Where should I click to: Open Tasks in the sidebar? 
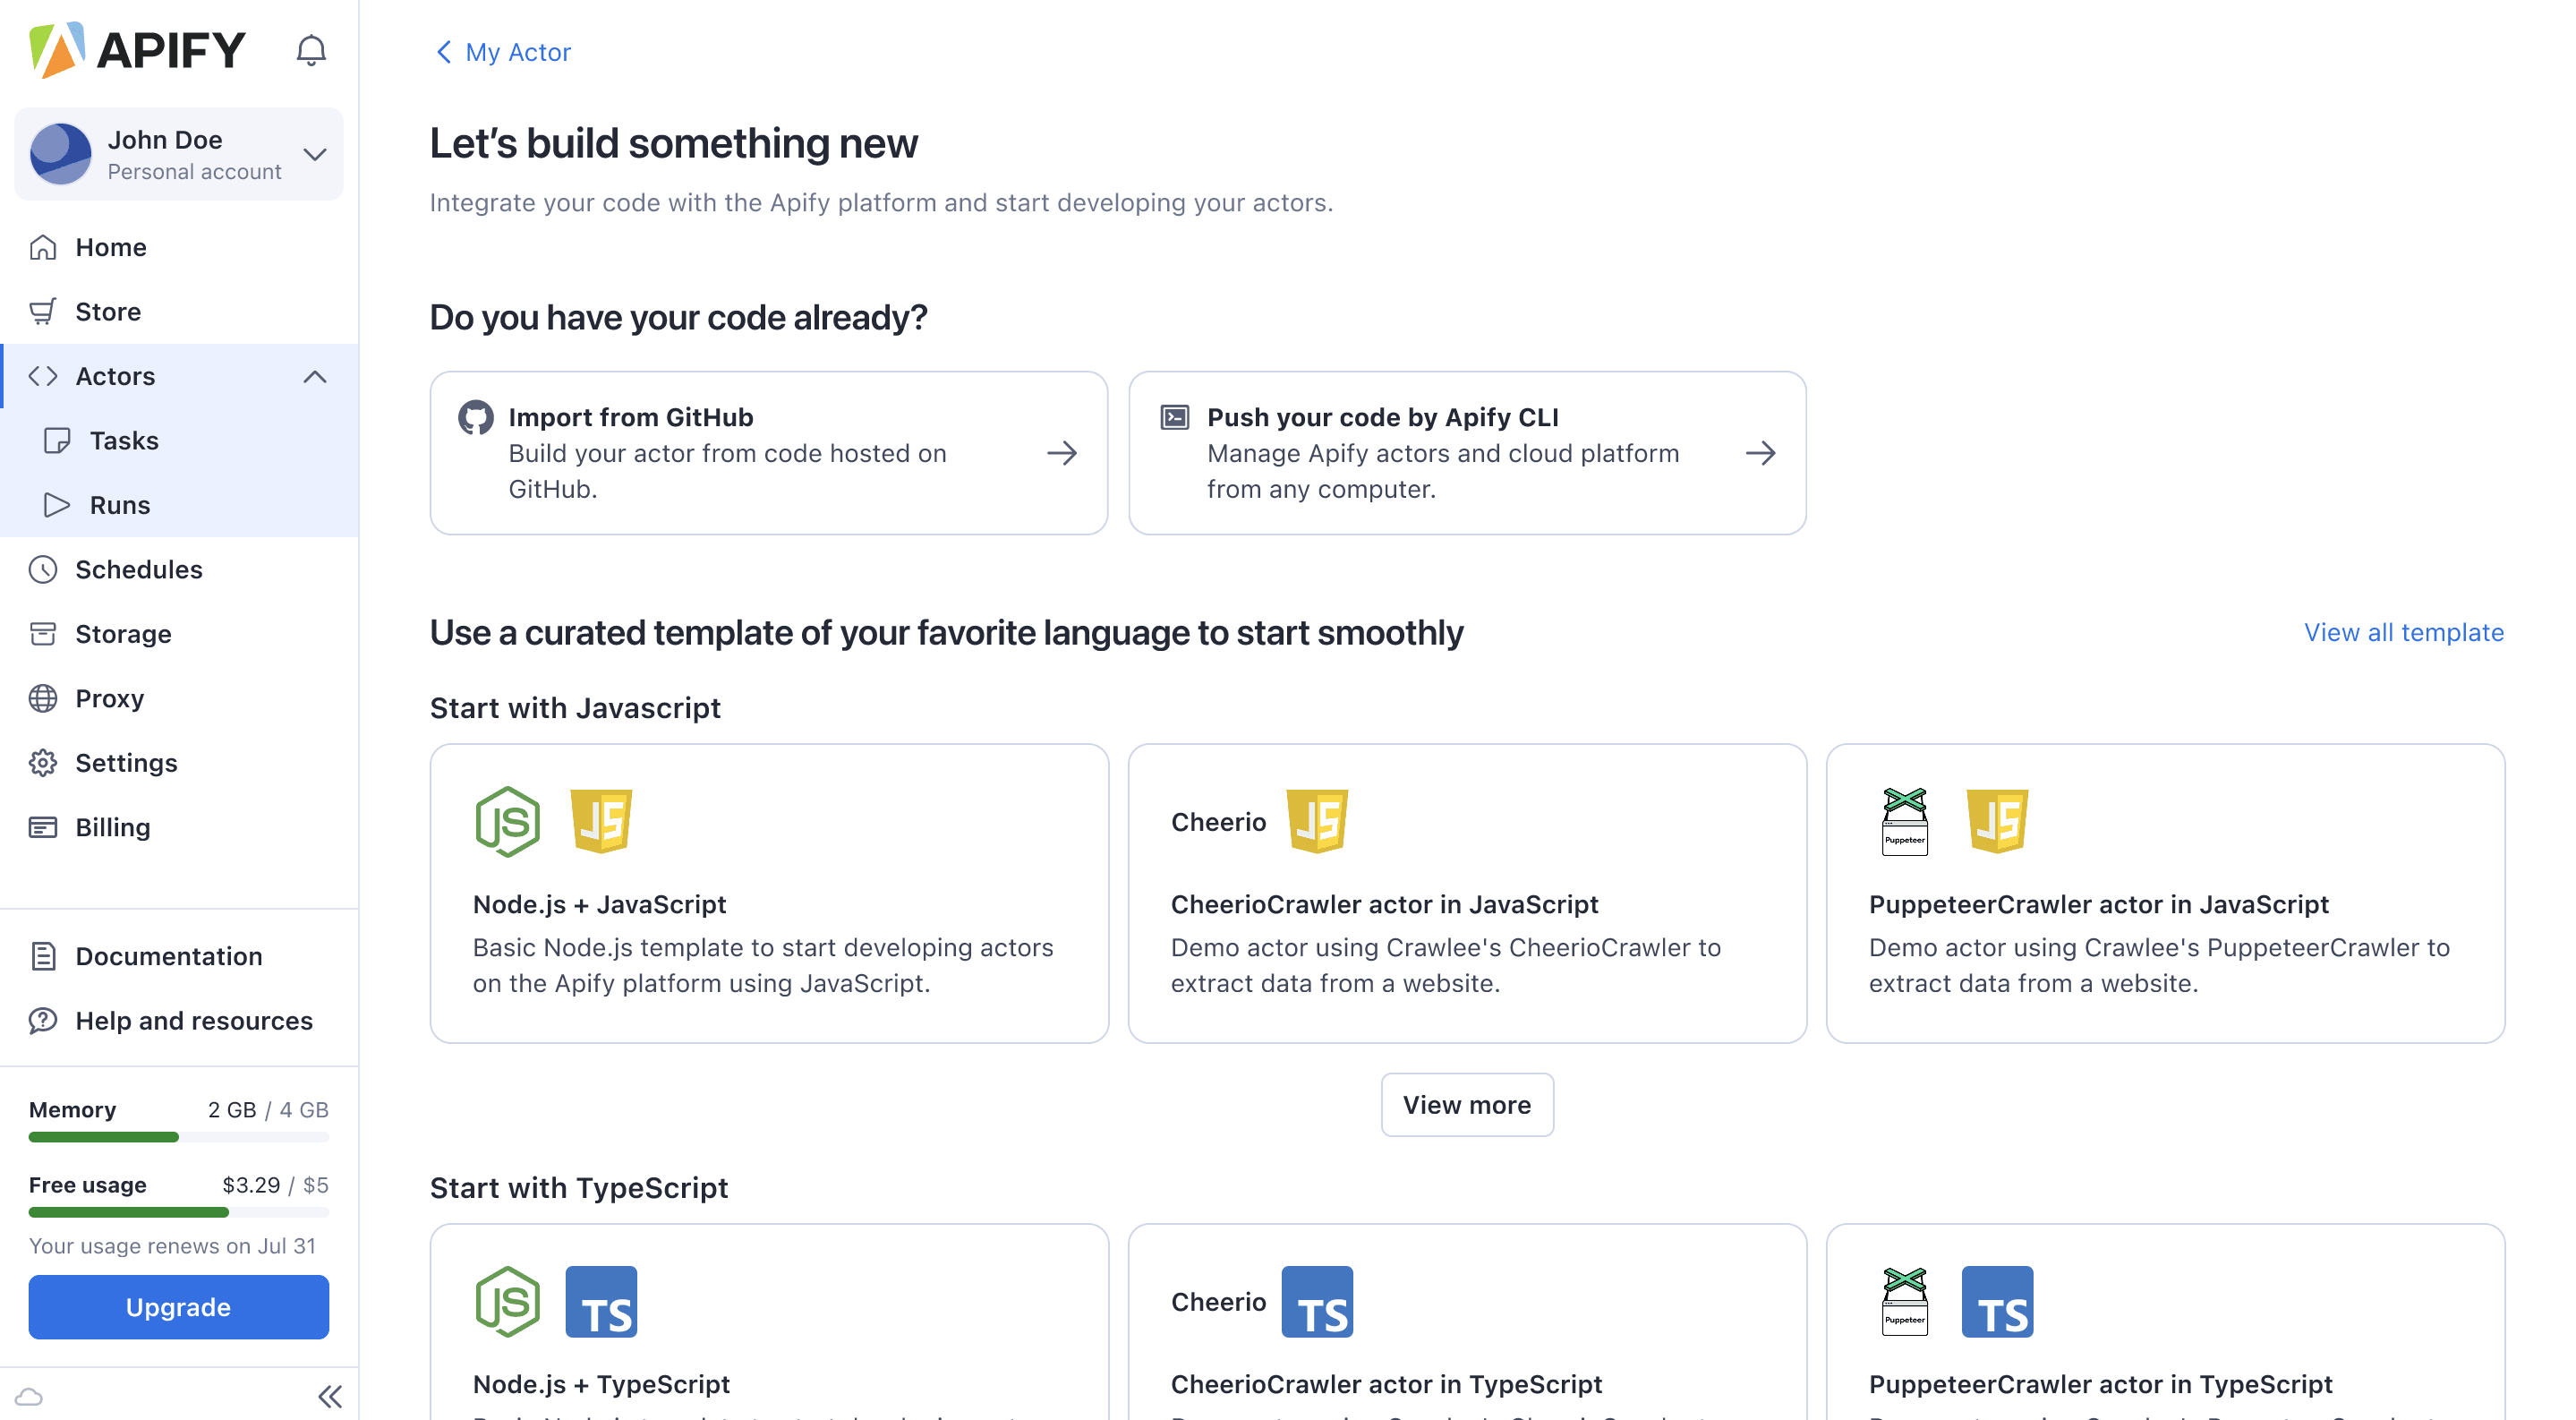(x=124, y=440)
